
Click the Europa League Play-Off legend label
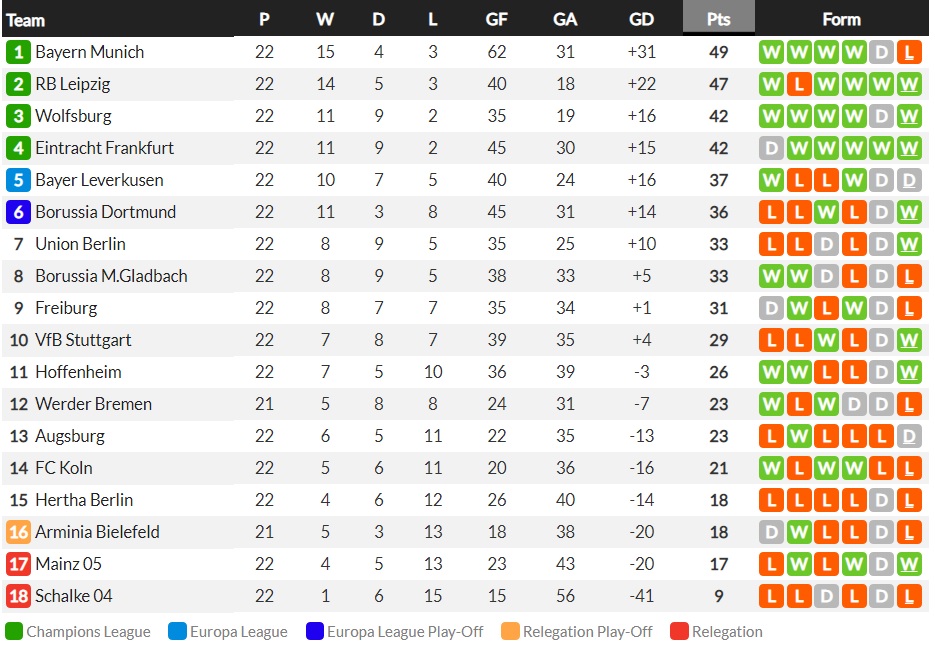405,632
